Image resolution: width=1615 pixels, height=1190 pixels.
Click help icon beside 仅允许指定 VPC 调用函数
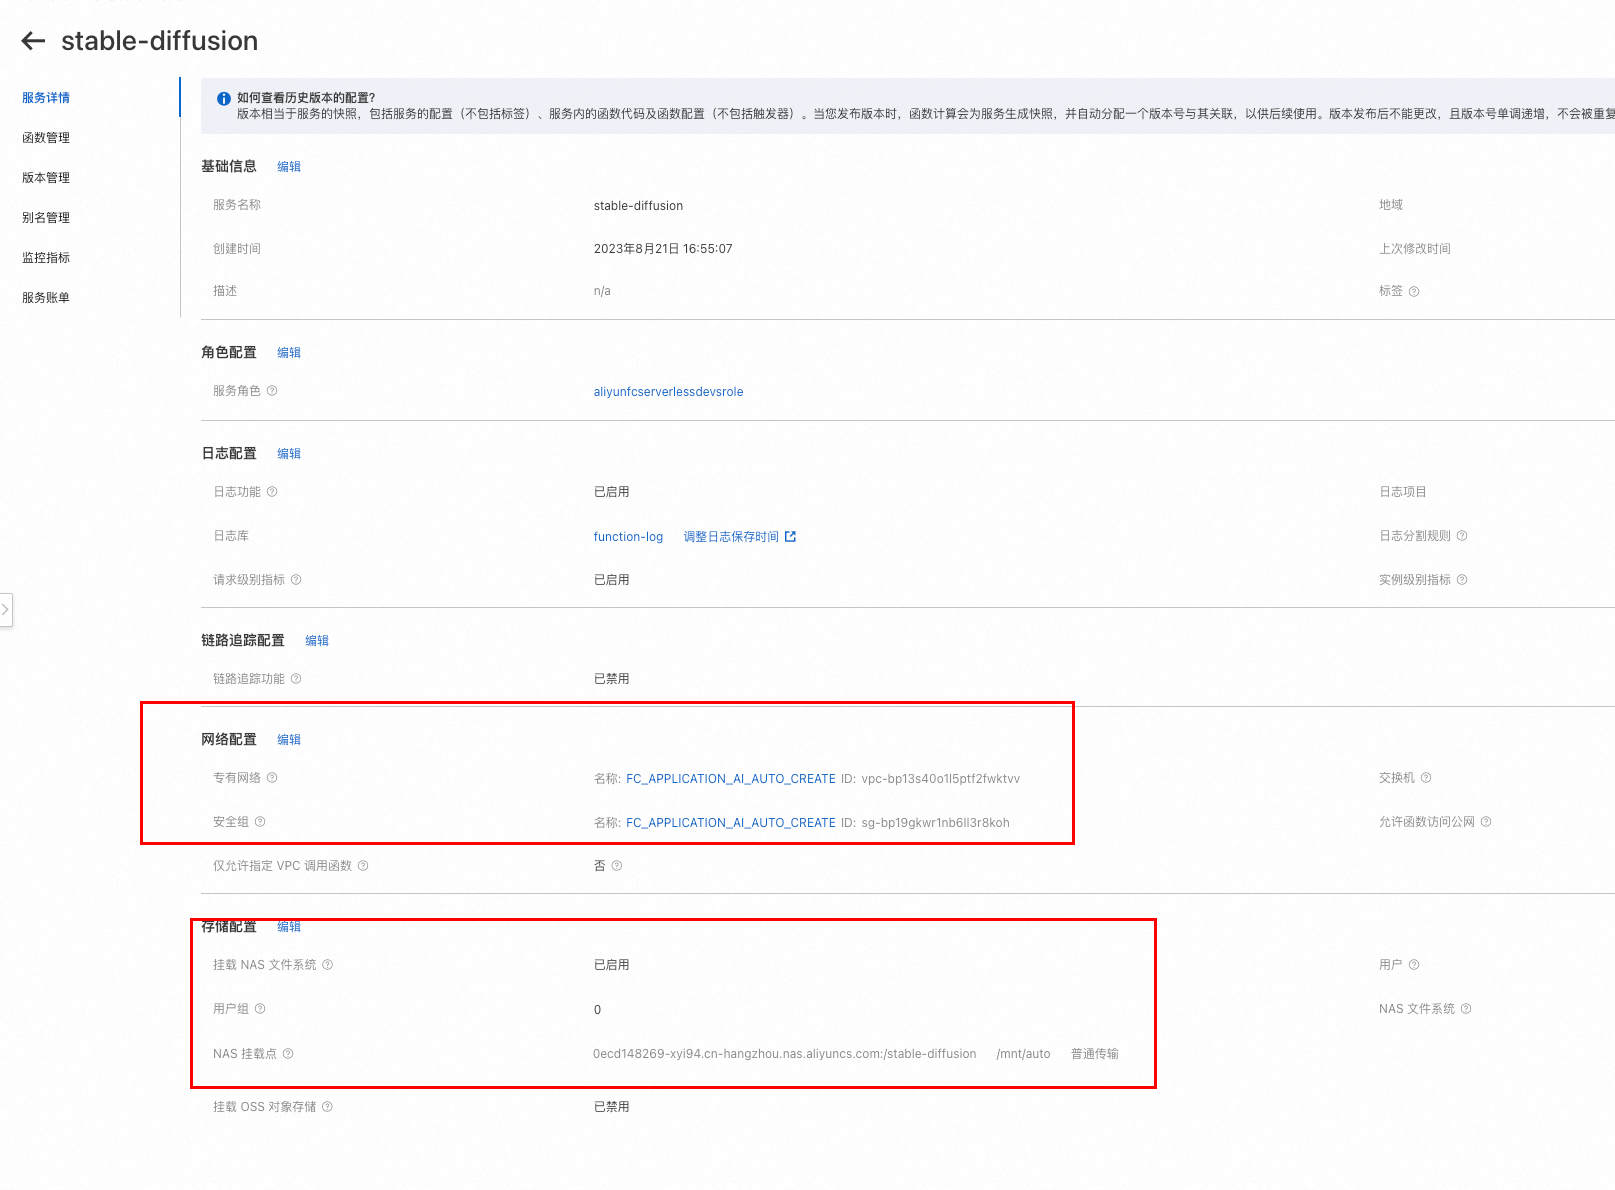tap(363, 866)
